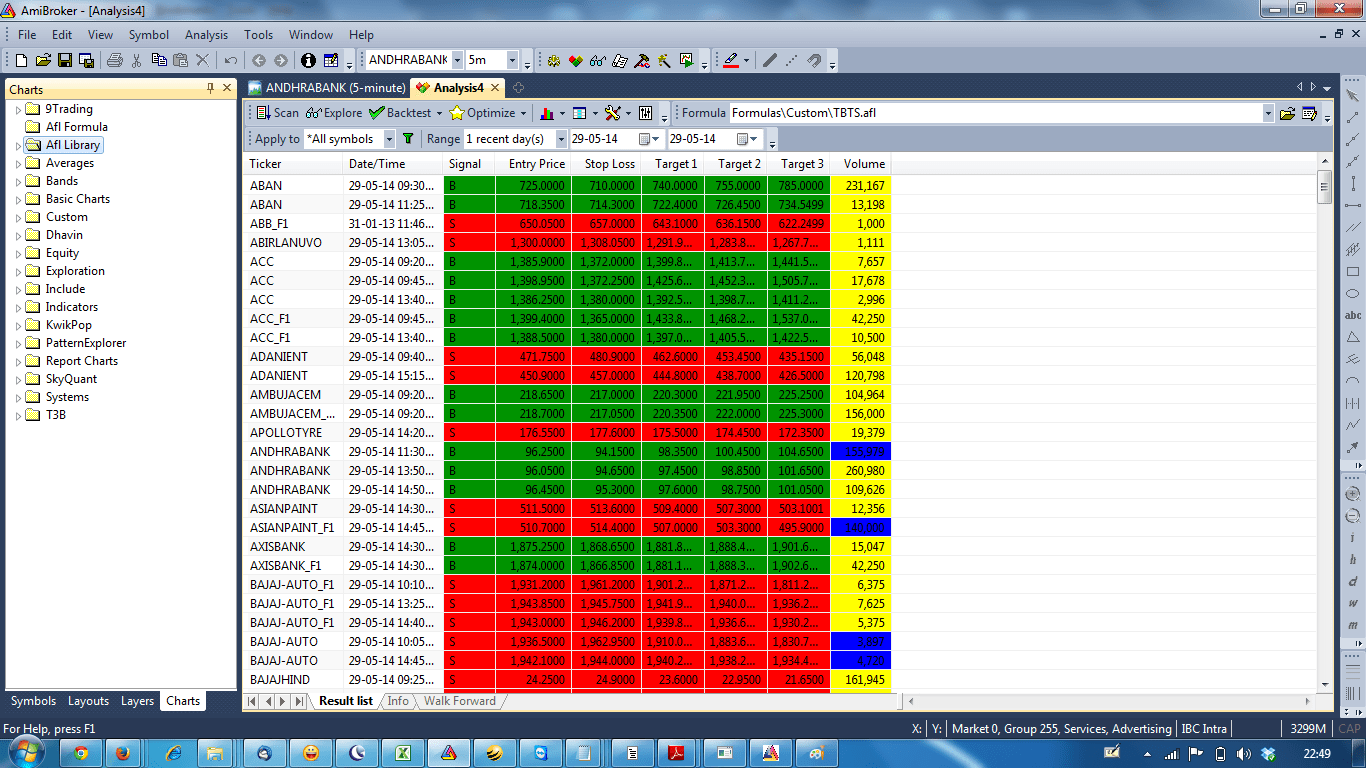The image size is (1366, 768).
Task: Select the PatternExplorer folder
Action: tap(86, 343)
